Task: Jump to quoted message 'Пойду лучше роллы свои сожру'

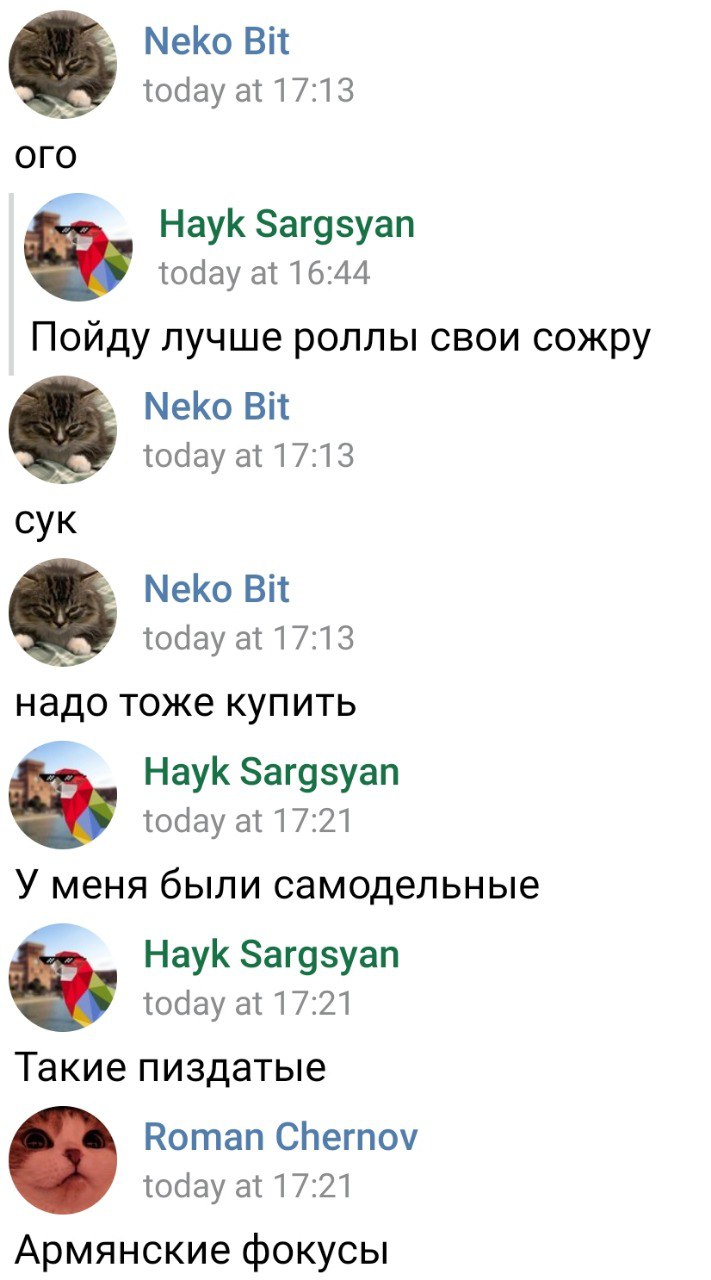Action: point(341,338)
